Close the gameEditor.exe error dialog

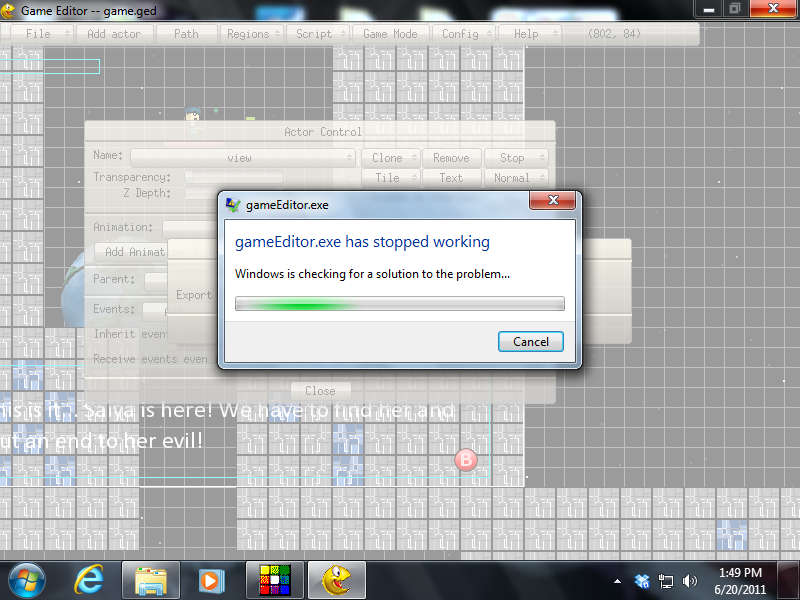click(553, 200)
